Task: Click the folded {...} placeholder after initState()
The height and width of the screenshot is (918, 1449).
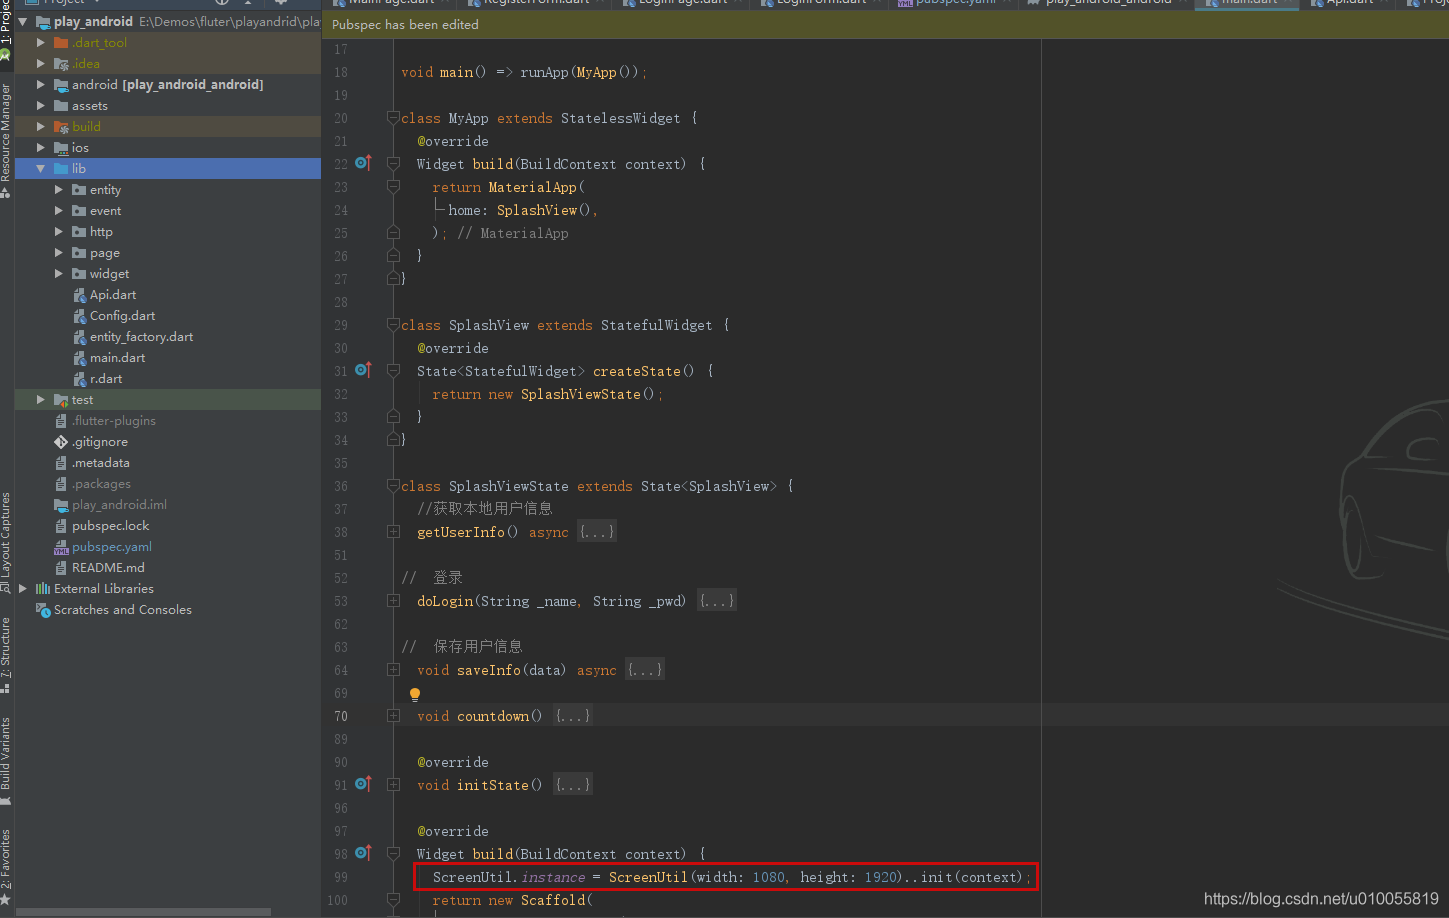Action: coord(573,785)
